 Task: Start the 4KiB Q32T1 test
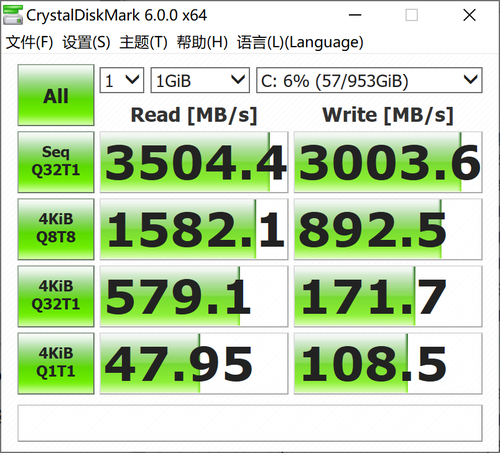tap(56, 296)
